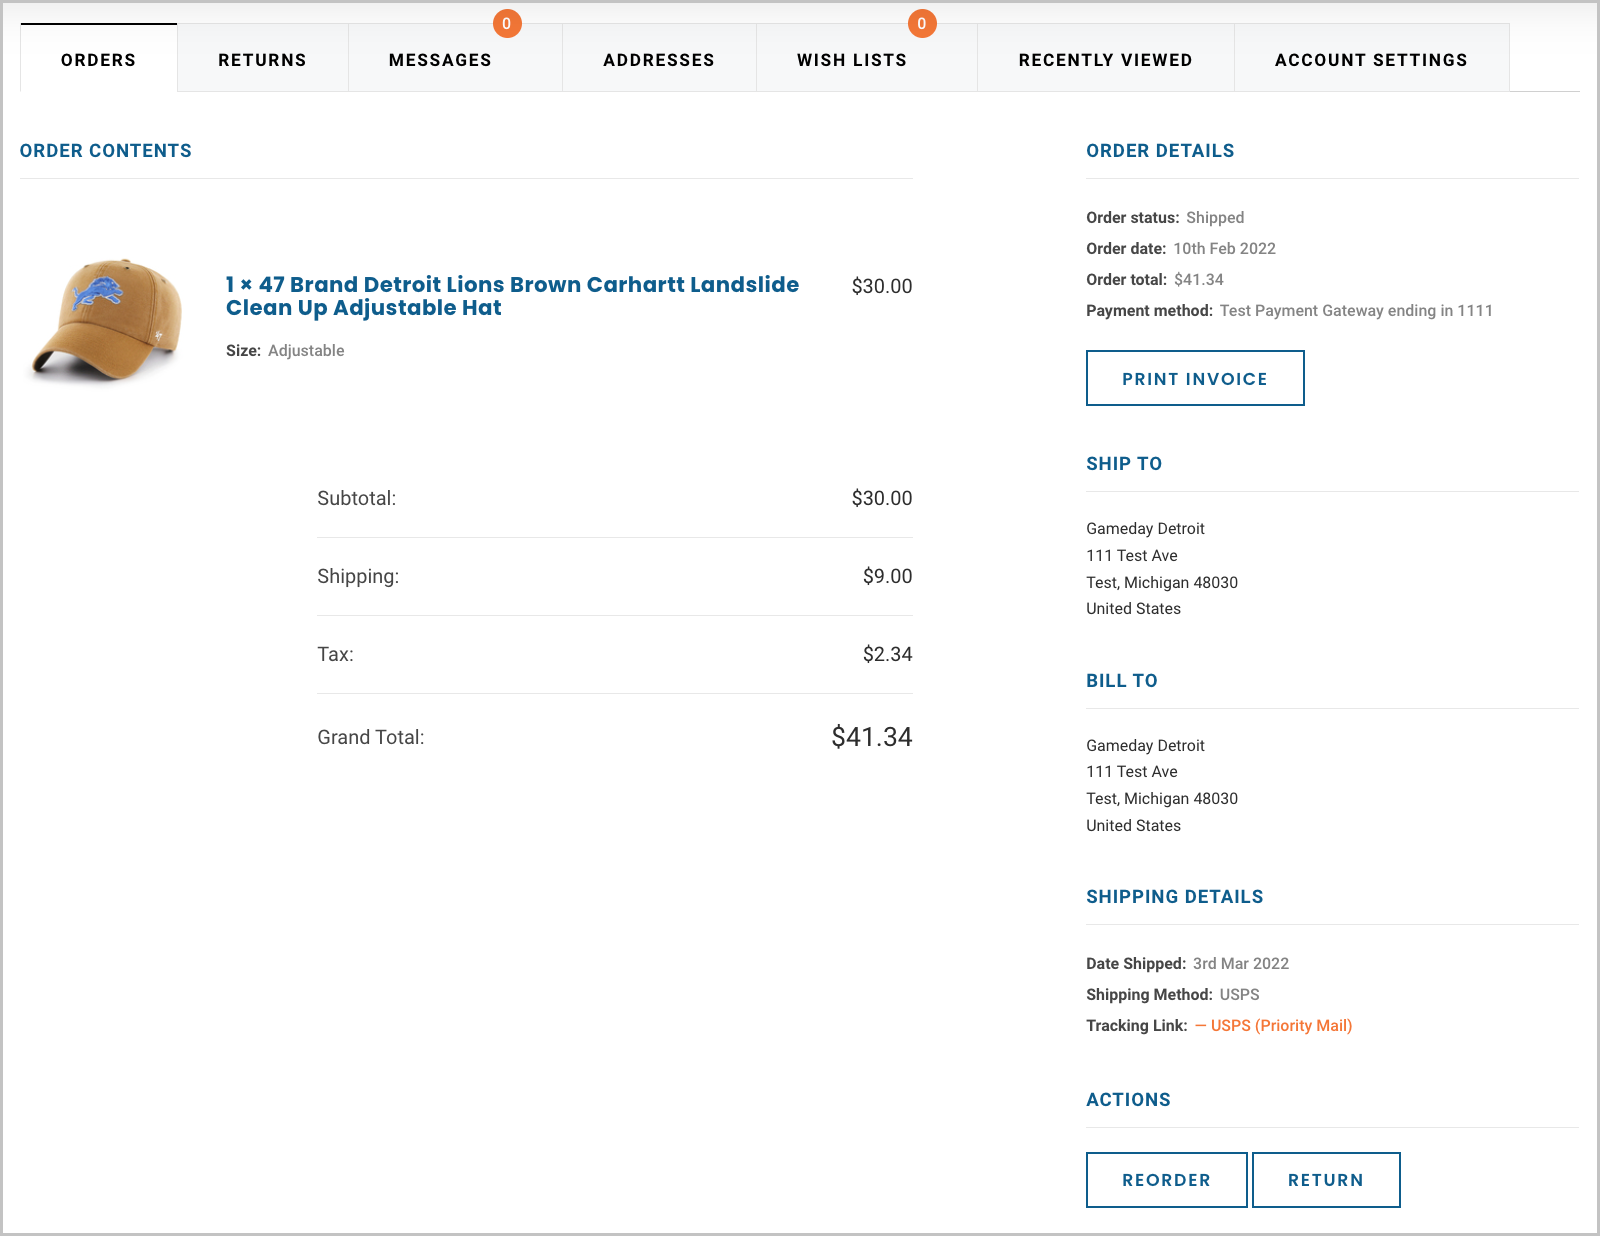Click the payment method ending in 1111
The height and width of the screenshot is (1236, 1600).
1356,310
